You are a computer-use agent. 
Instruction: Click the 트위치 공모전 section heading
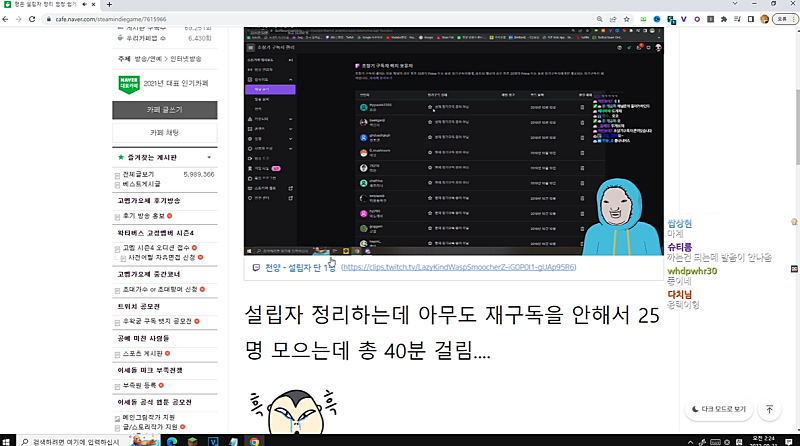(x=139, y=306)
